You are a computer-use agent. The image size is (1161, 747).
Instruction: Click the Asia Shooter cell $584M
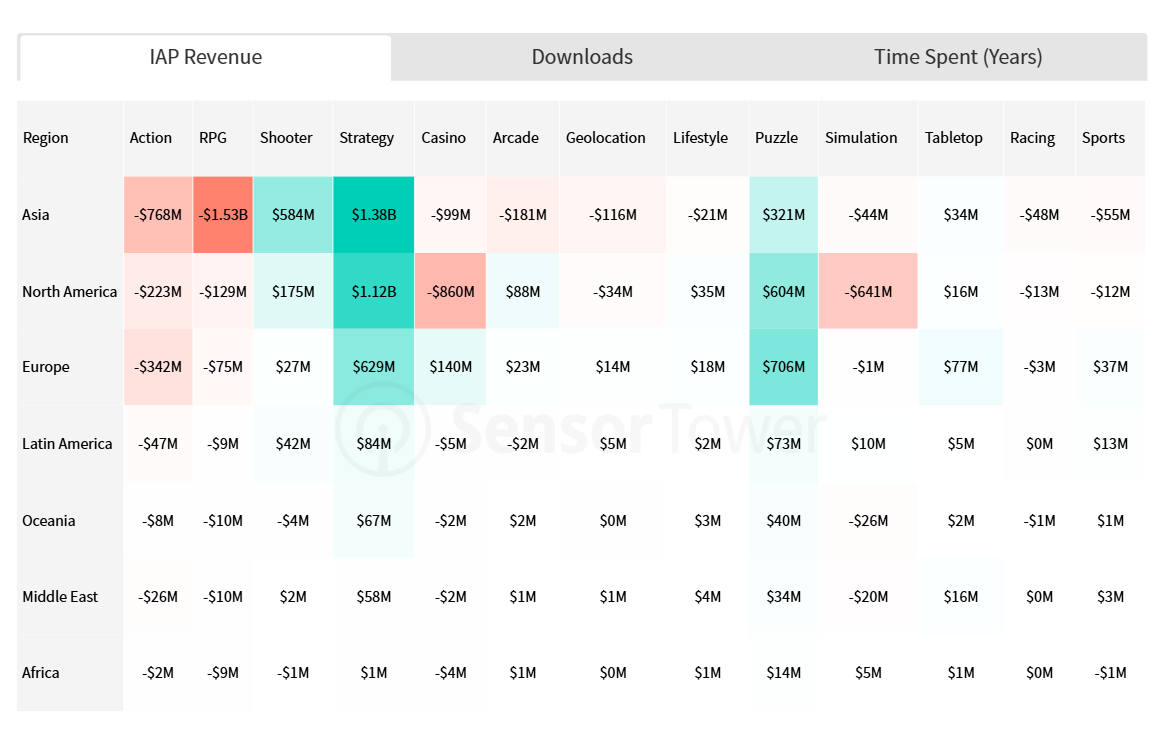[293, 215]
